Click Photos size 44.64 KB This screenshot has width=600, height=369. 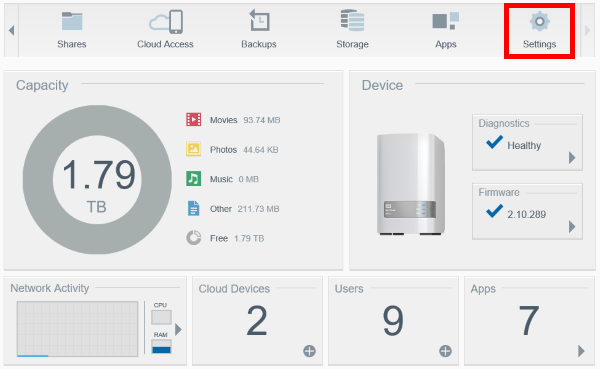click(x=261, y=149)
